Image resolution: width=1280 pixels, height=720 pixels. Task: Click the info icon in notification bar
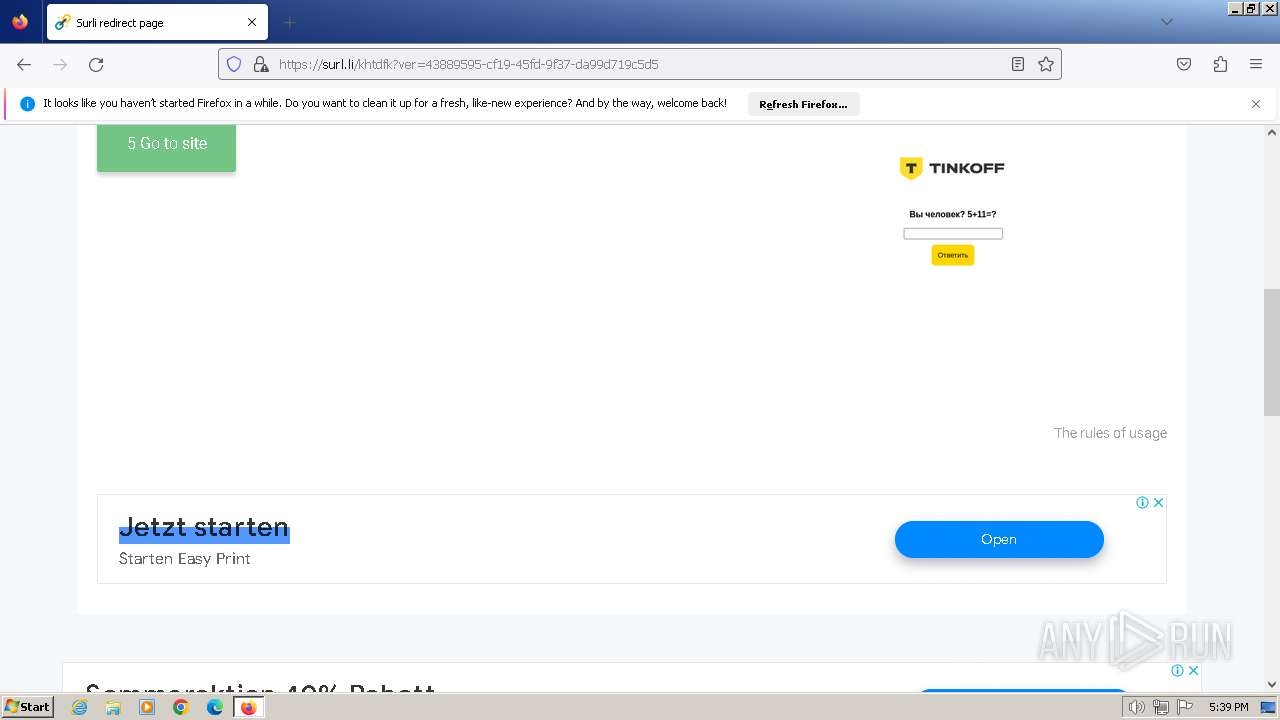pos(27,104)
